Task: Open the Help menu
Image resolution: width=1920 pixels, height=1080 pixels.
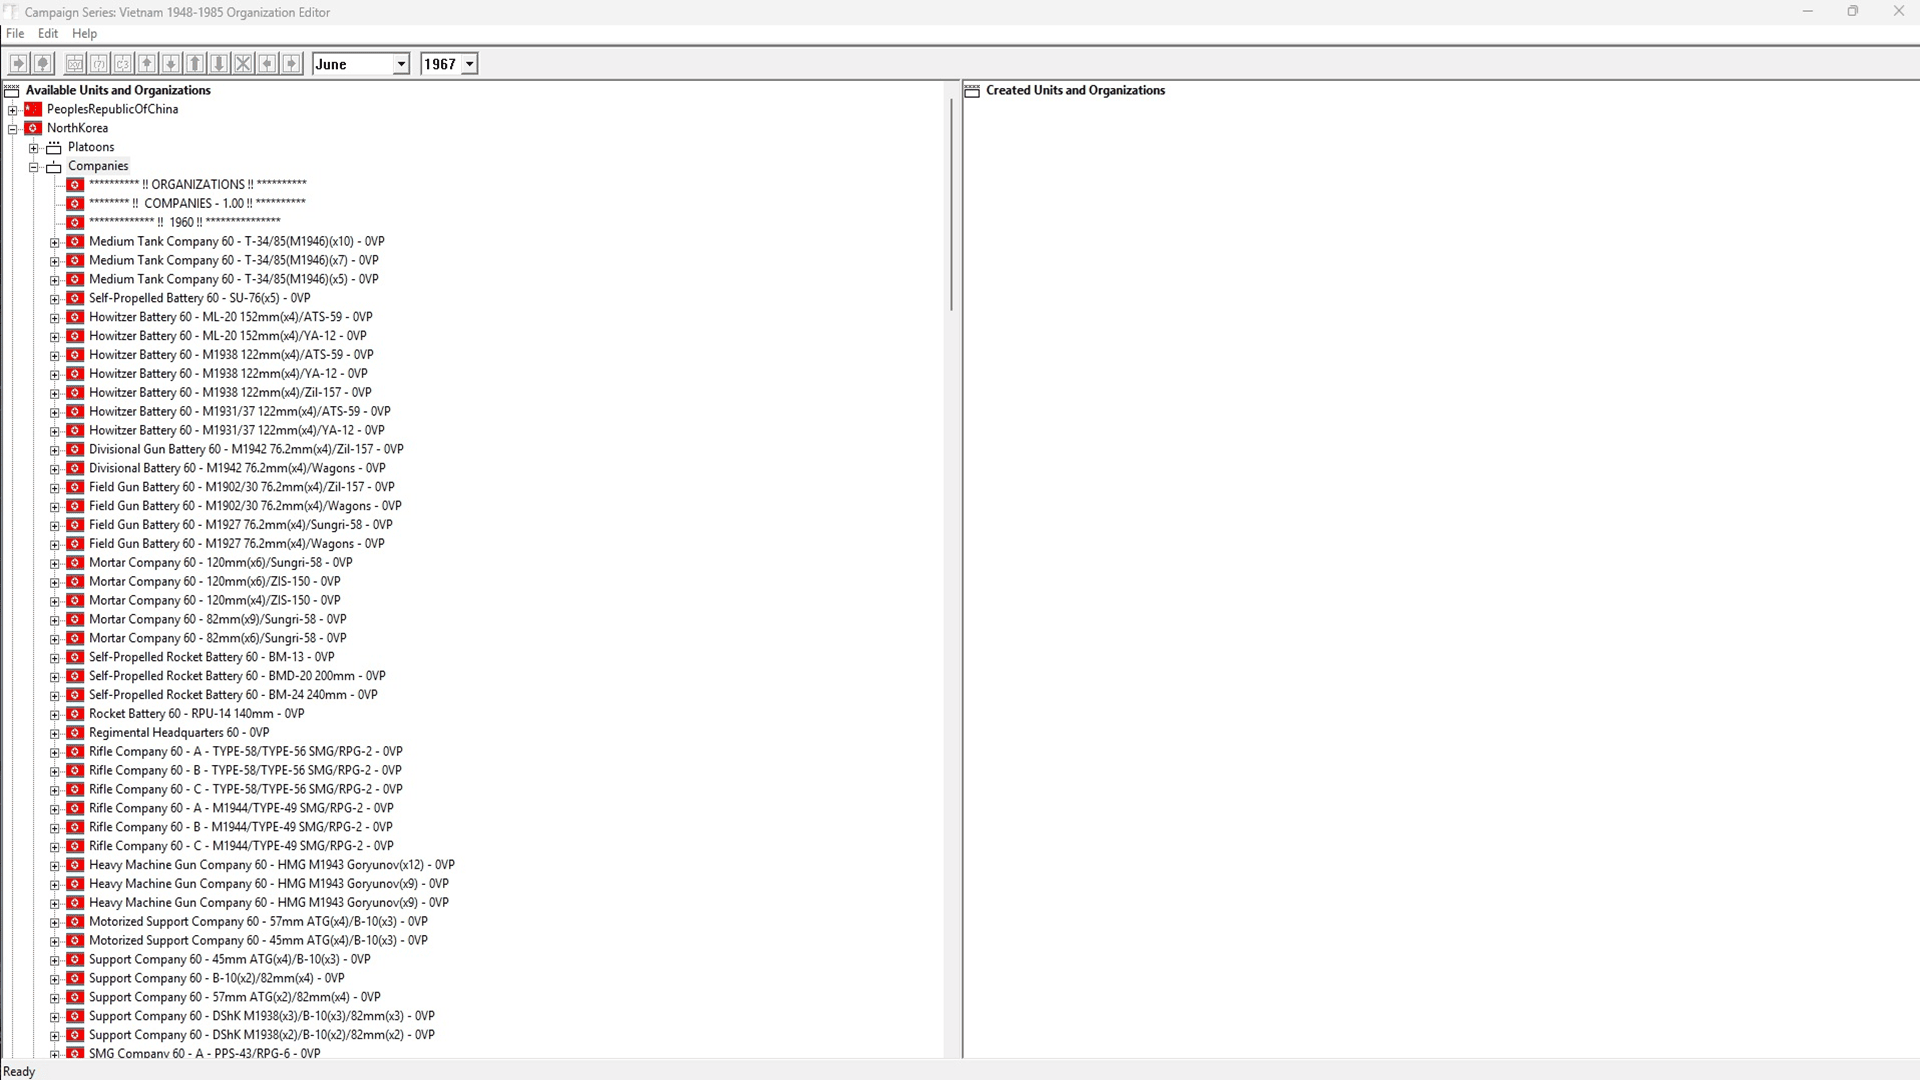Action: pos(84,33)
